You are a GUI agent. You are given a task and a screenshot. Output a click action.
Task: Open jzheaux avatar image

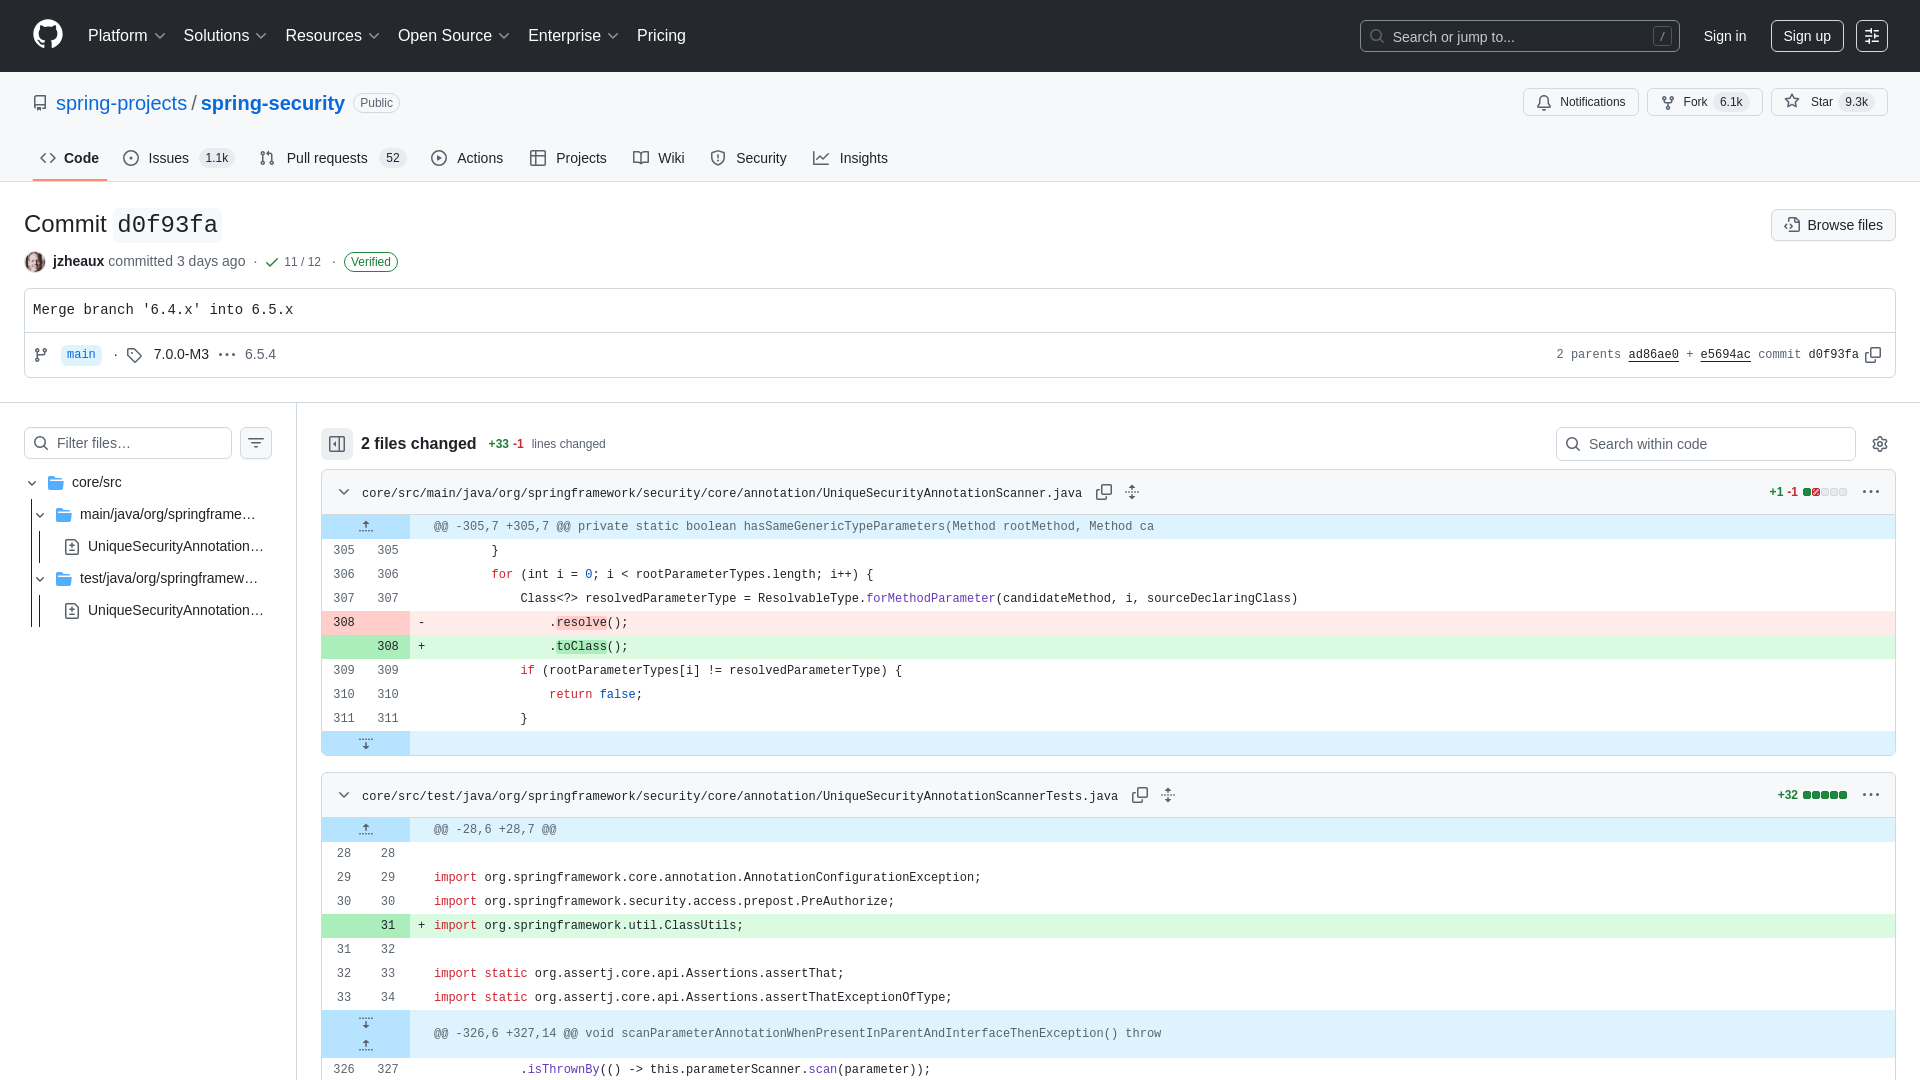click(x=35, y=262)
